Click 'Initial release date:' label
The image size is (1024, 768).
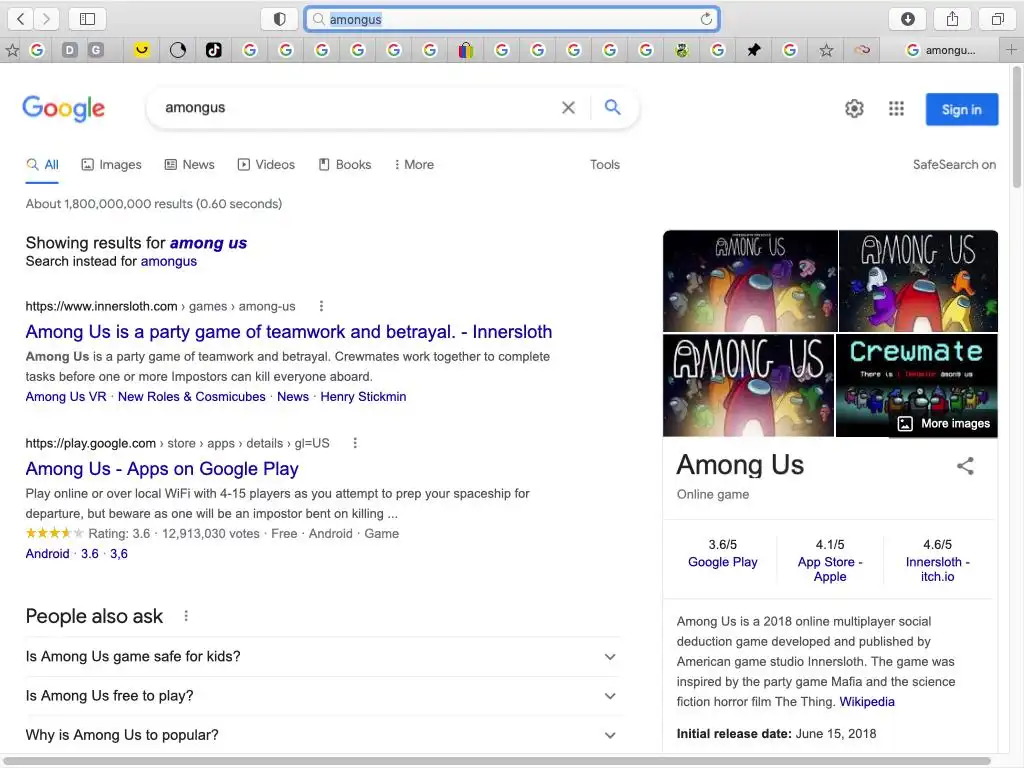pos(733,733)
